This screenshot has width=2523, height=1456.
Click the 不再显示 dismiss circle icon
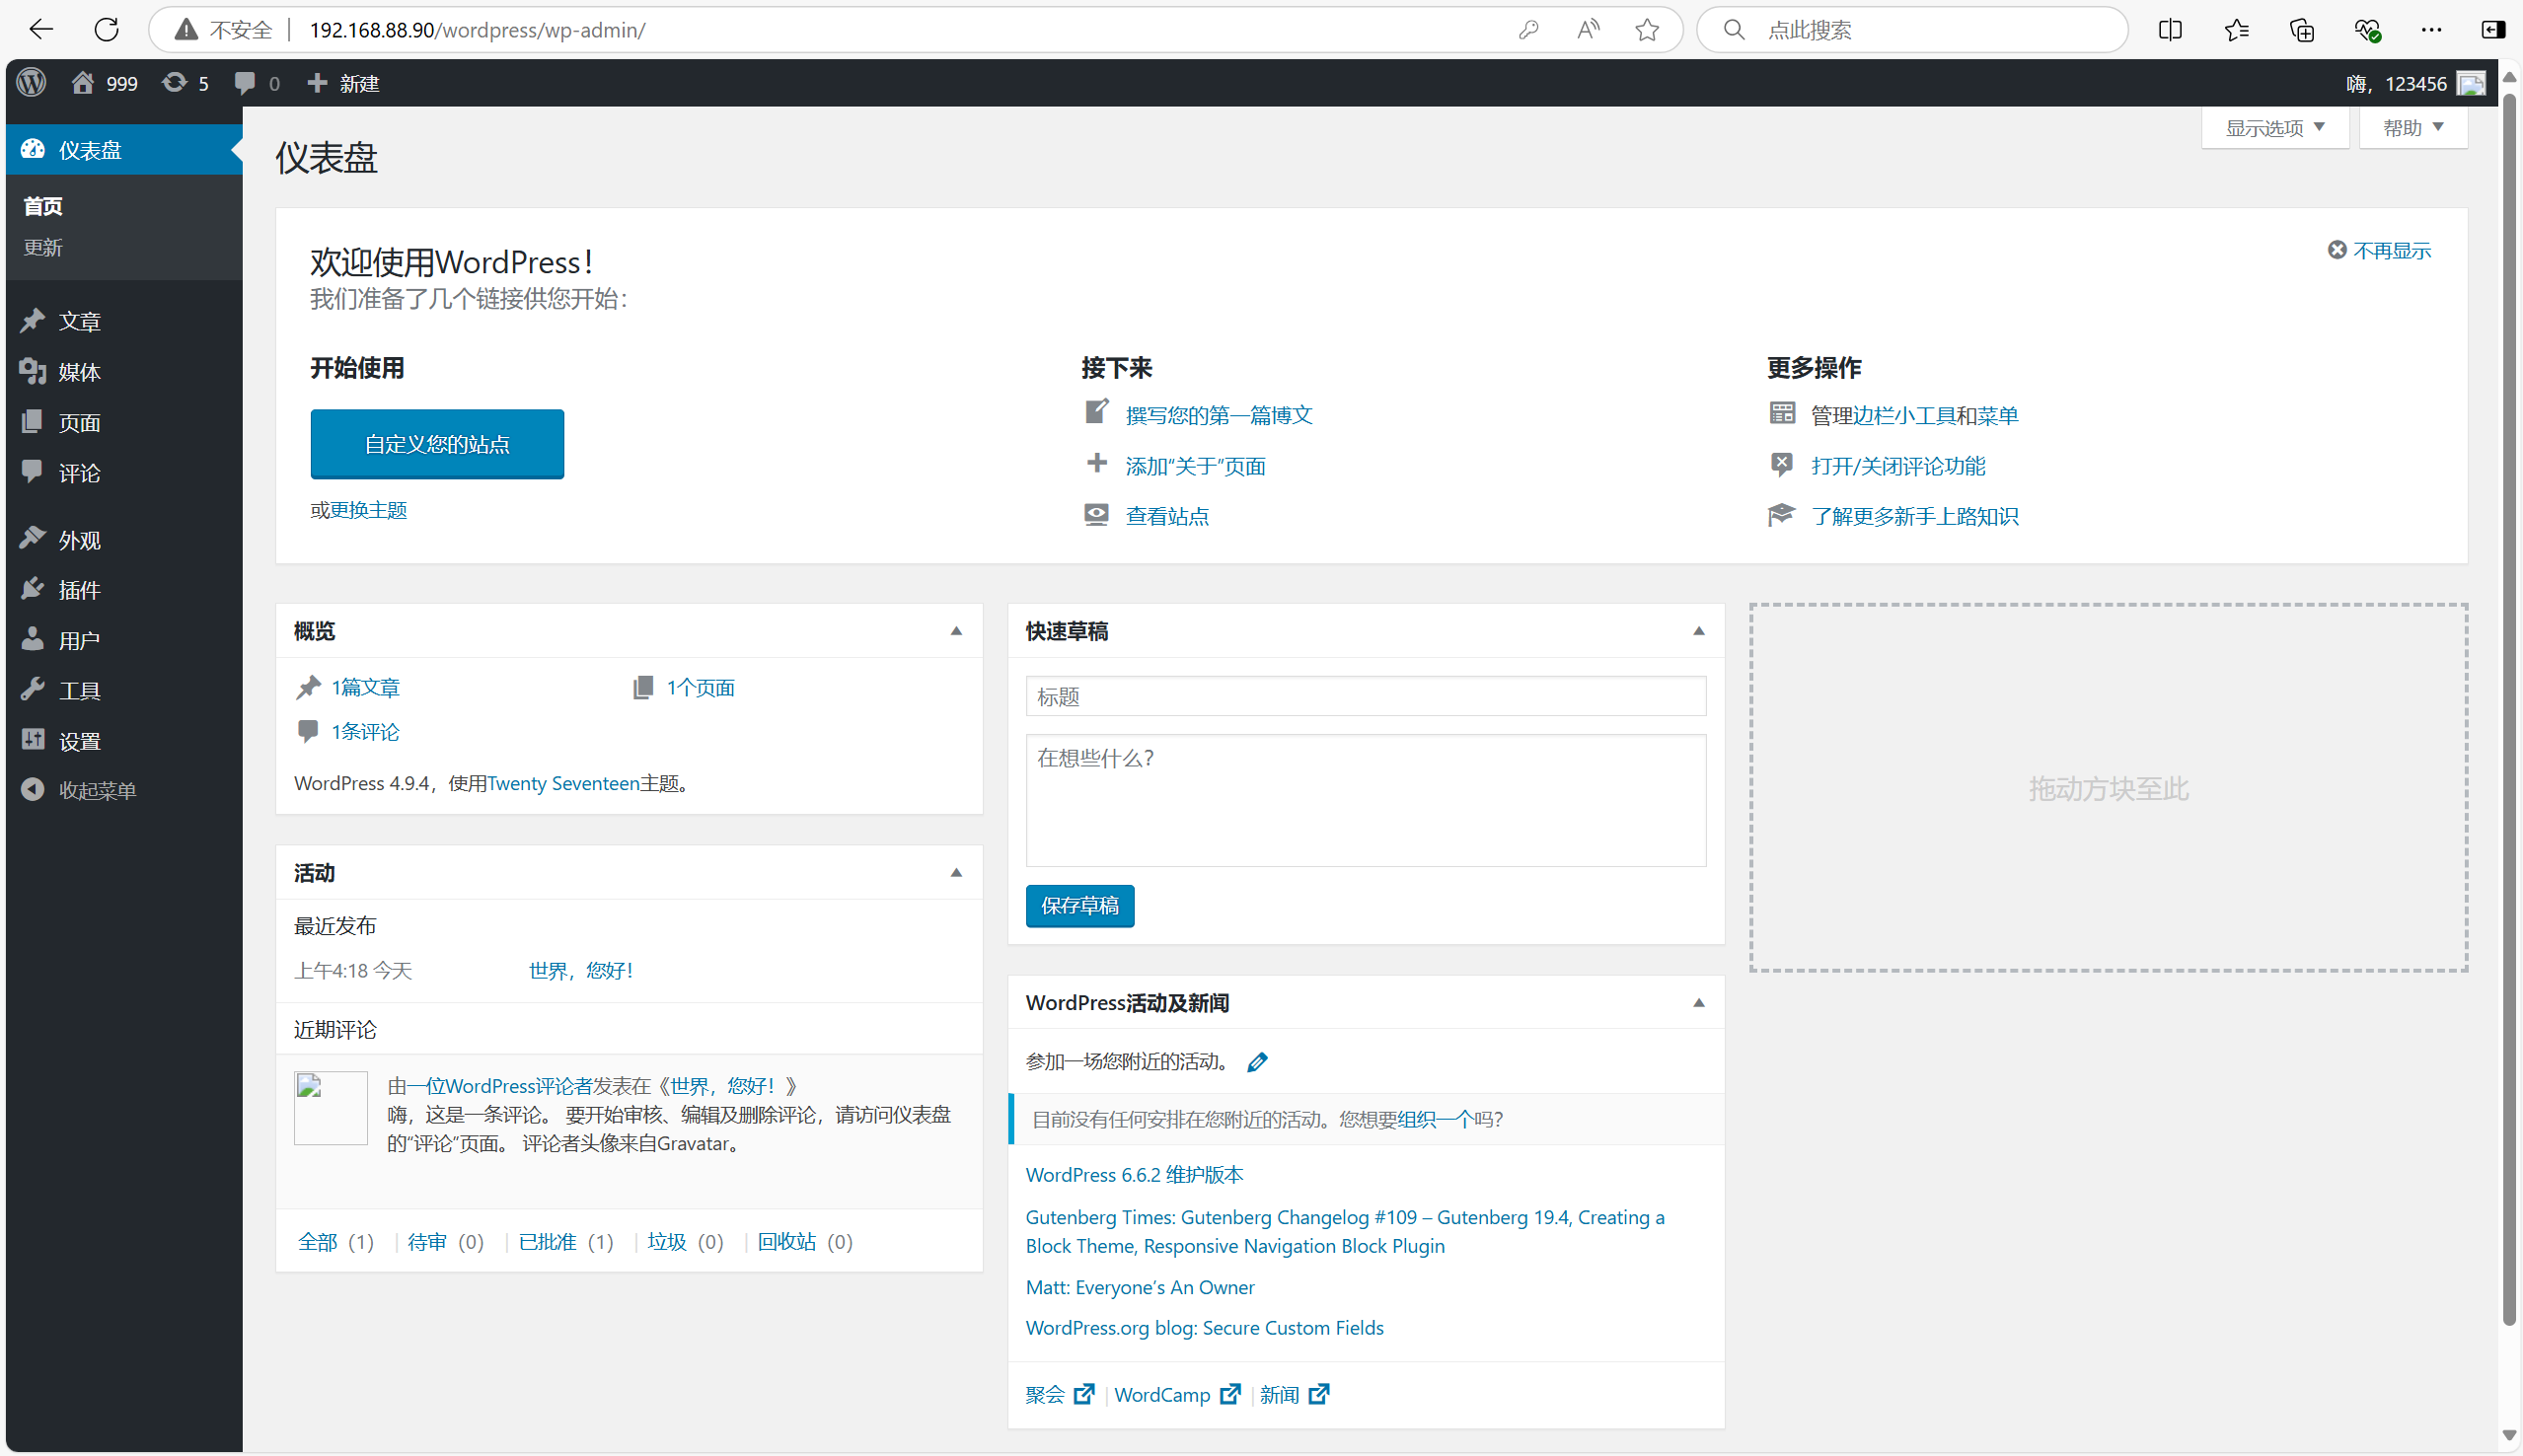[x=2336, y=250]
